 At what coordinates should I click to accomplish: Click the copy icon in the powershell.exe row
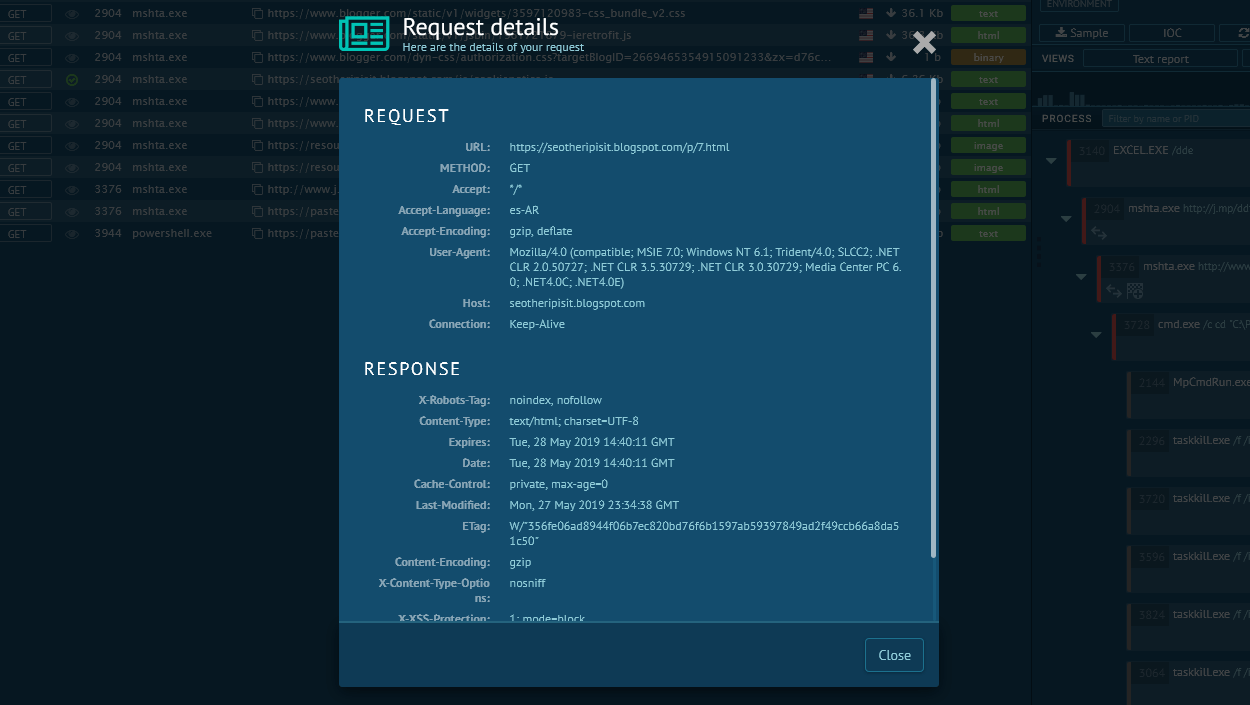pos(257,234)
